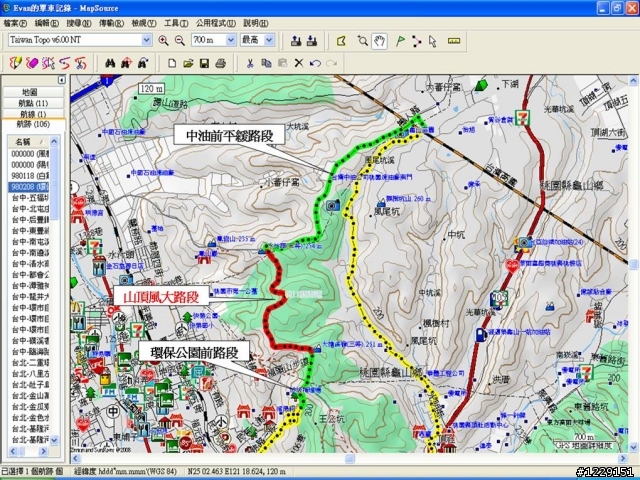Image resolution: width=640 pixels, height=480 pixels.
Task: Switch to the 航跡 (106) tab
Action: [33, 124]
